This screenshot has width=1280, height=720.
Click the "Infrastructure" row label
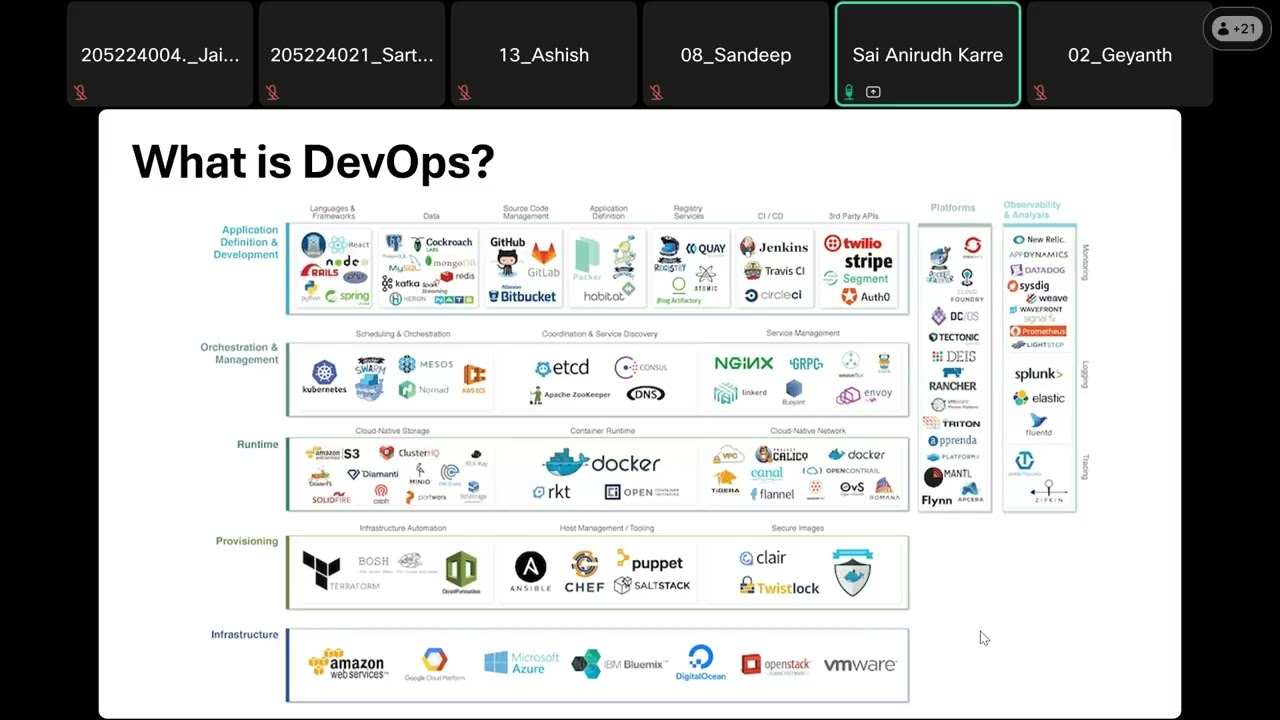(x=245, y=634)
